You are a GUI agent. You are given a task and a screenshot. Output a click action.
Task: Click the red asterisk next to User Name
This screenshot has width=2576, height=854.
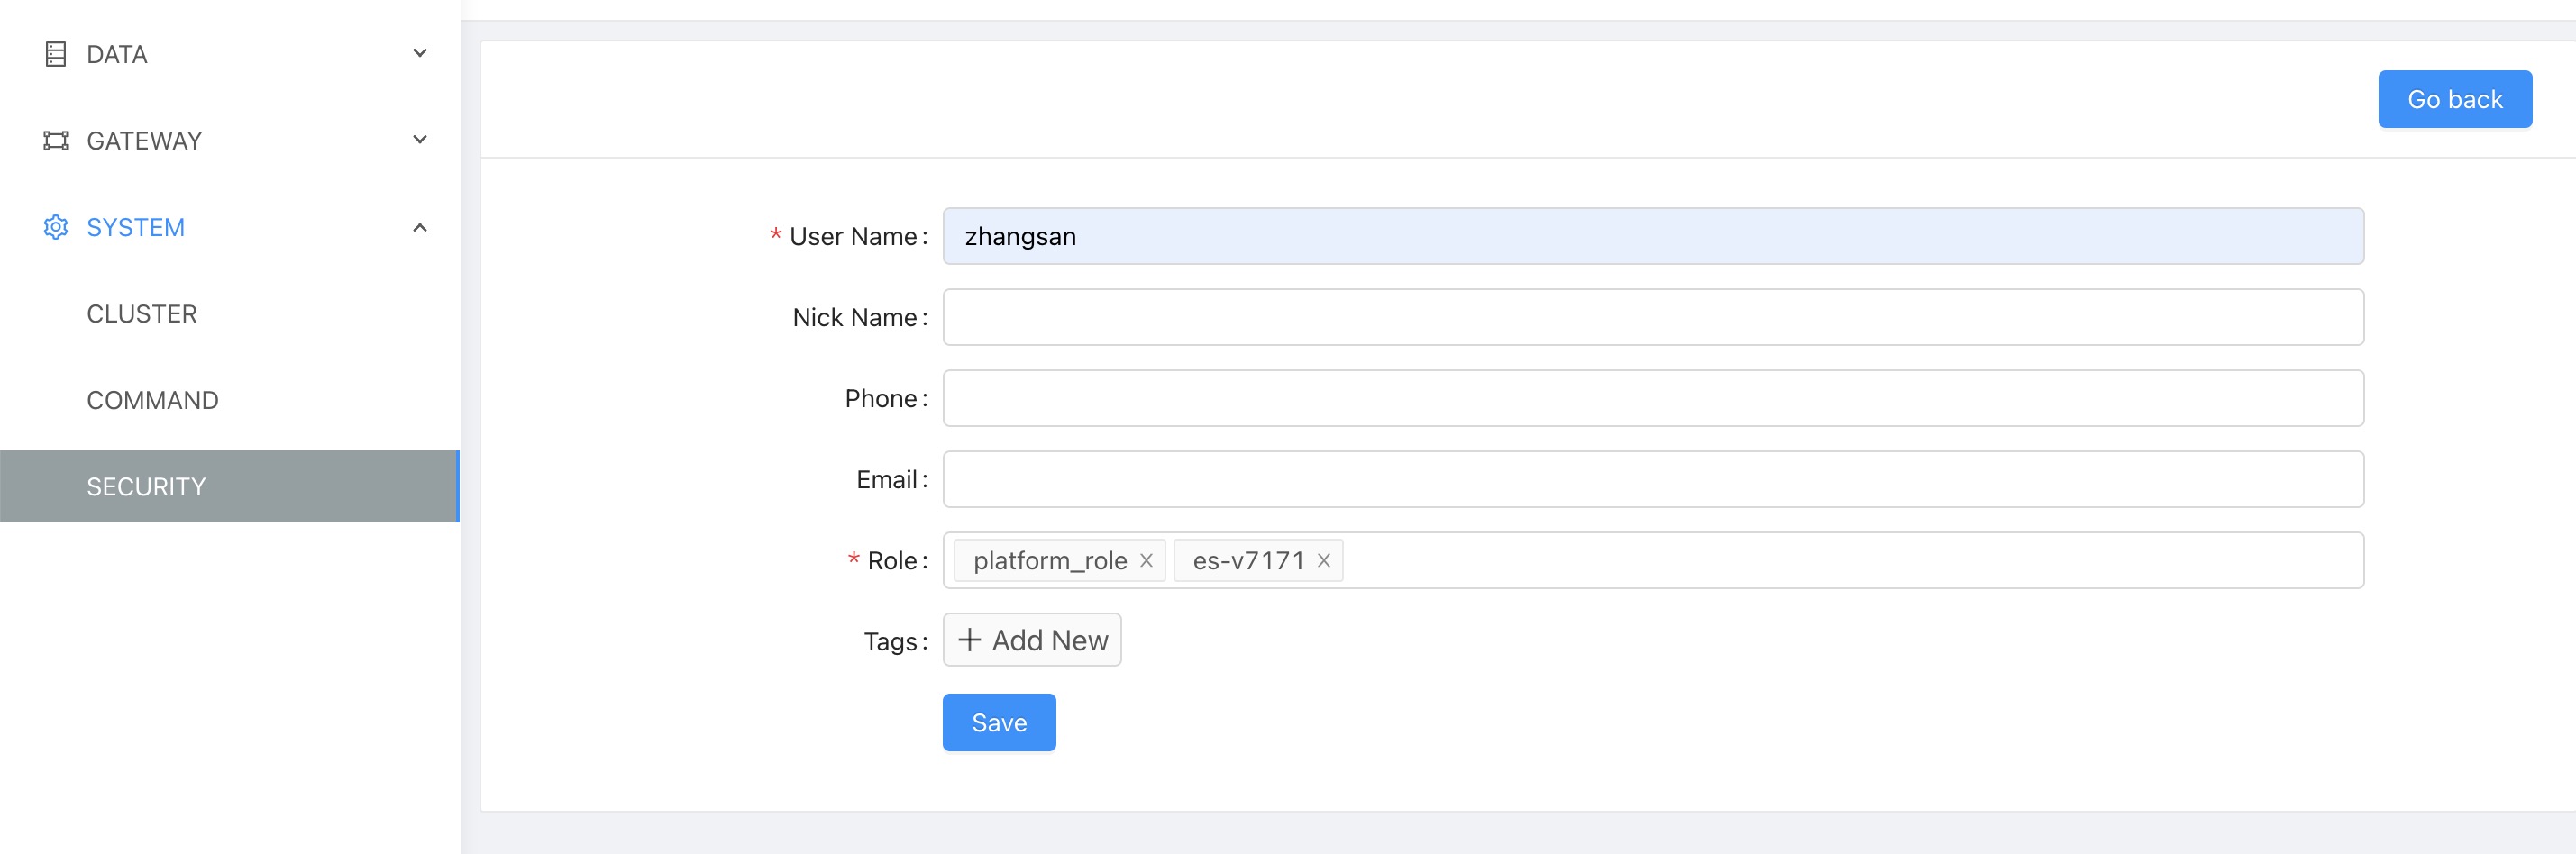pos(774,236)
